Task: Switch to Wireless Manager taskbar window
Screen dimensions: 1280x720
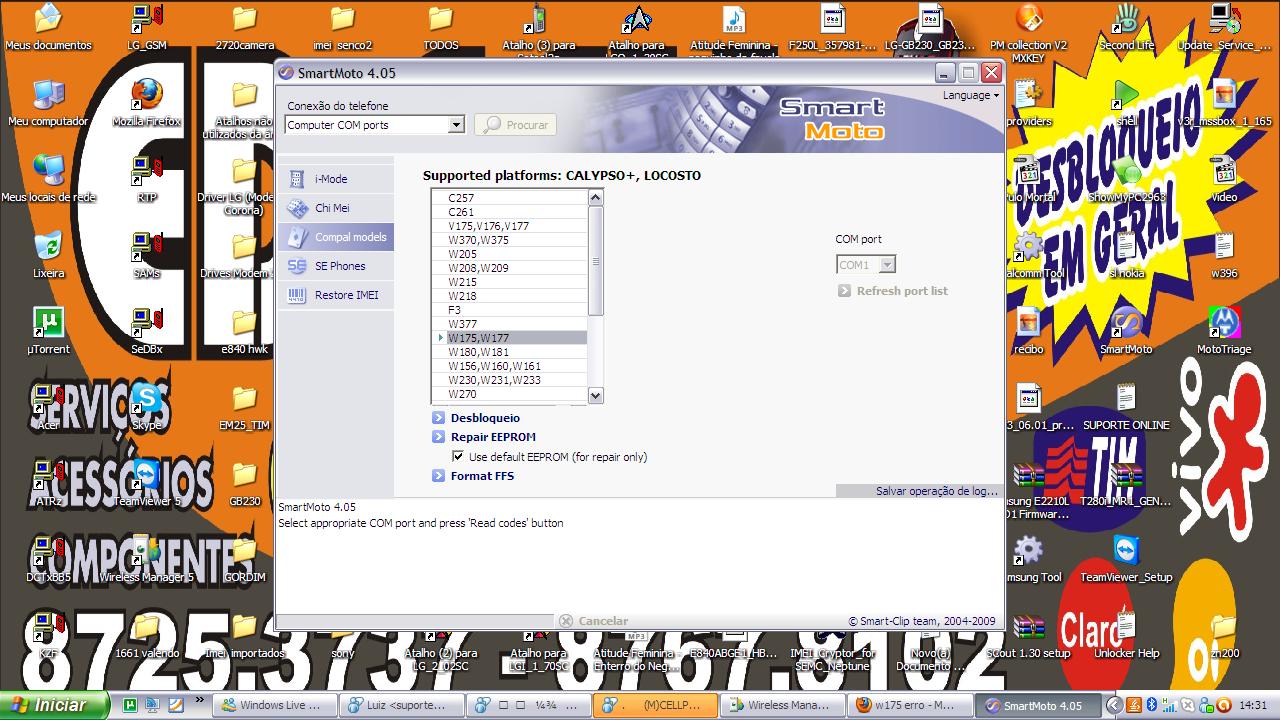Action: (782, 705)
